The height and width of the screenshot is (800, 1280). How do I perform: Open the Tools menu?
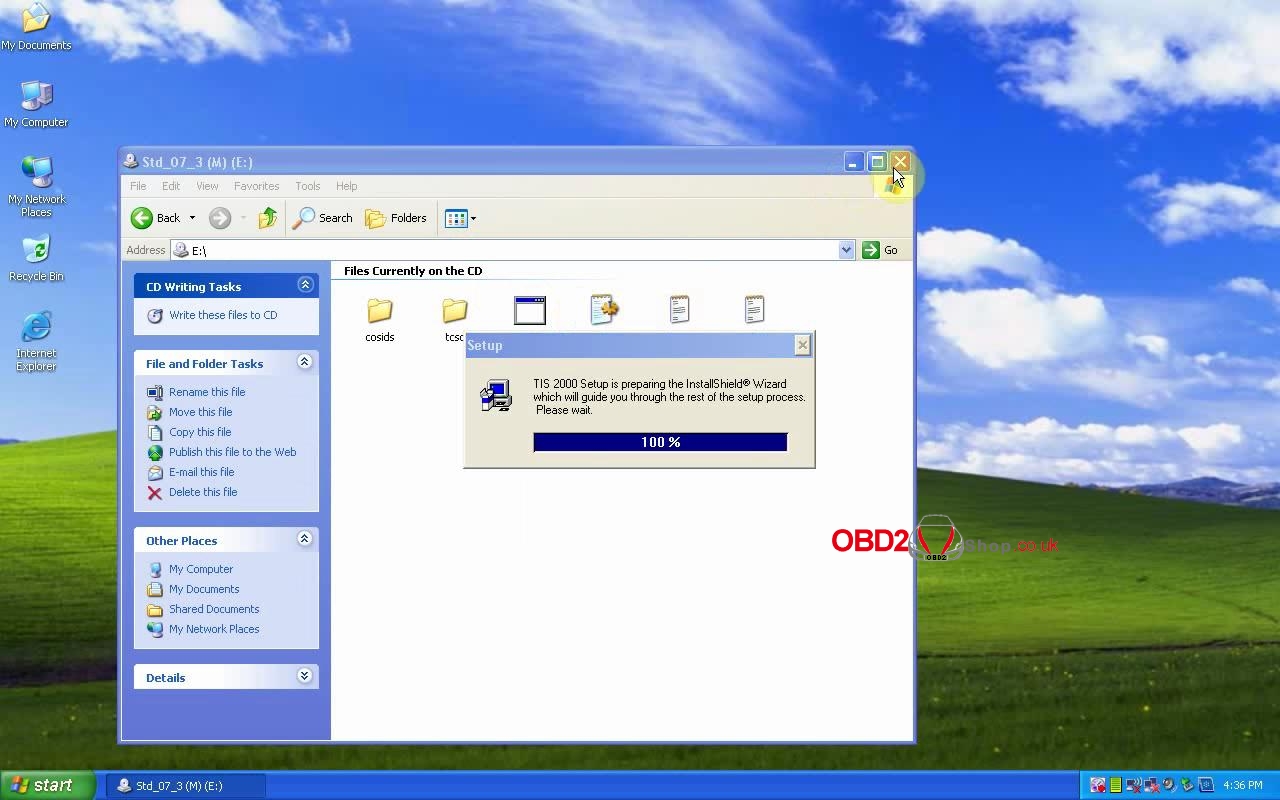(307, 186)
